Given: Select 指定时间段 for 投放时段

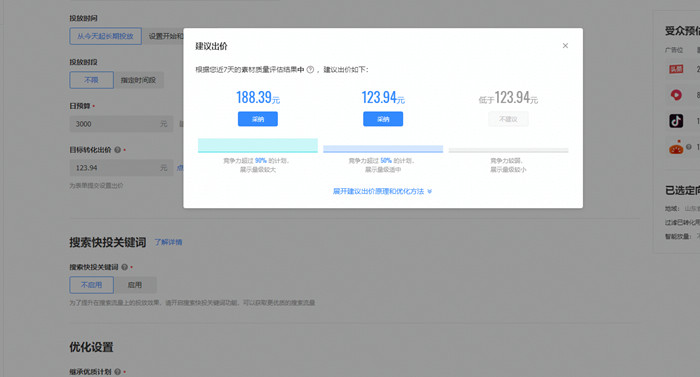Looking at the screenshot, I should click(138, 80).
